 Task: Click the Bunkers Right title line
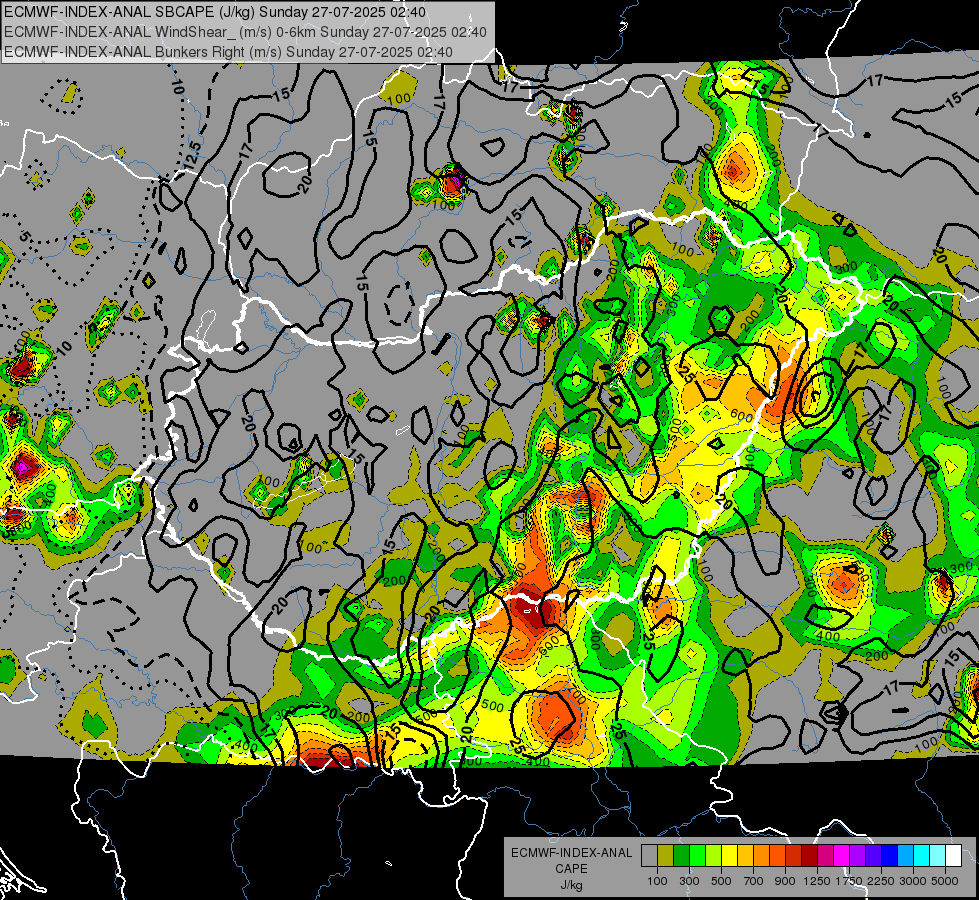(228, 52)
